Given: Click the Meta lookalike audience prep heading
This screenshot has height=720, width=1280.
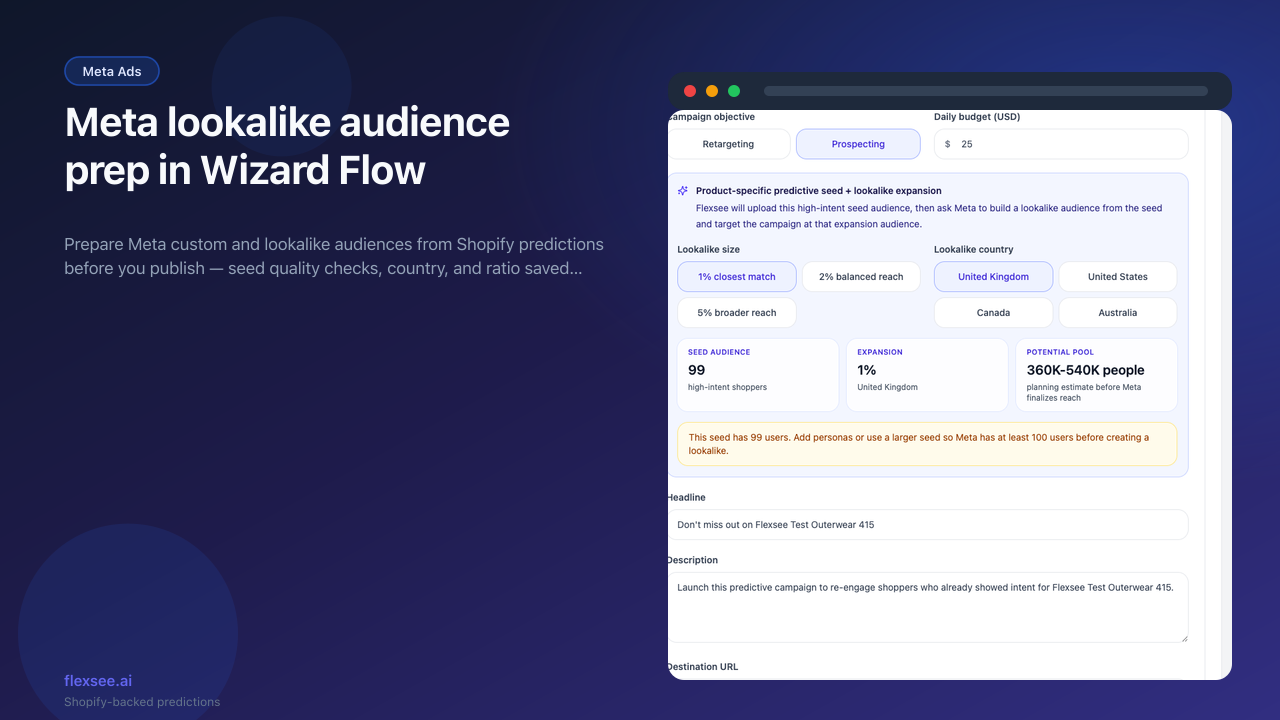Looking at the screenshot, I should click(x=288, y=147).
